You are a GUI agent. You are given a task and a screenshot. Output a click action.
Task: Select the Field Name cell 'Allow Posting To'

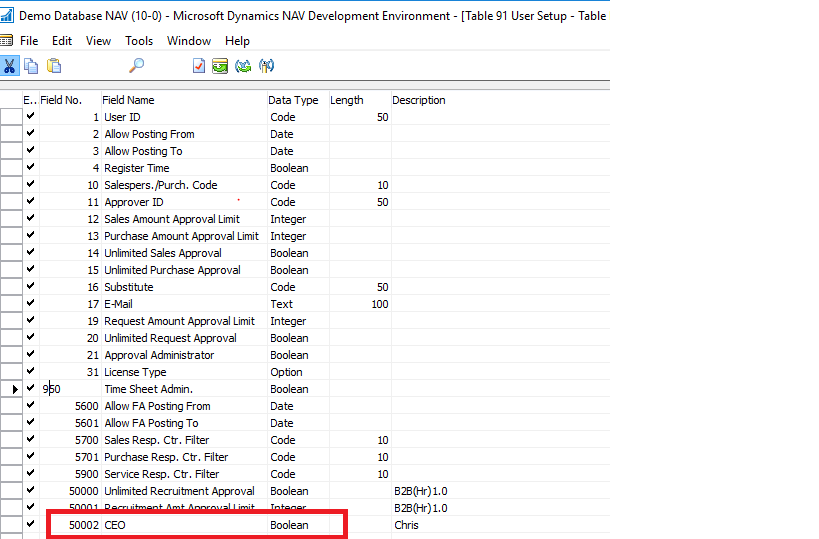point(184,151)
